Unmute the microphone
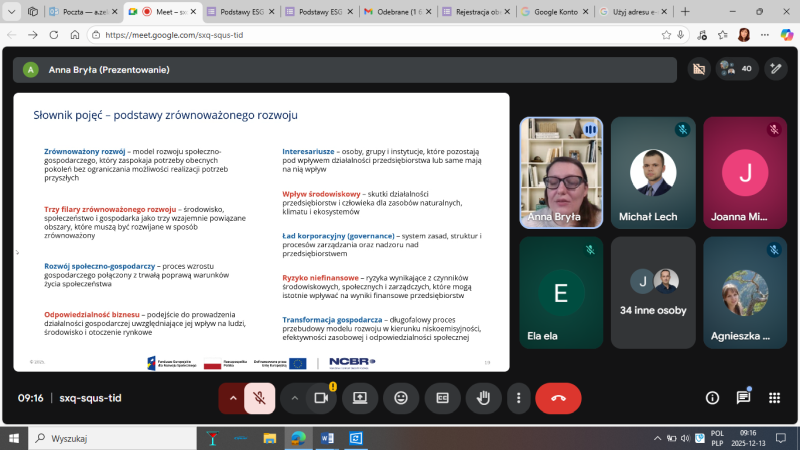 [x=259, y=398]
